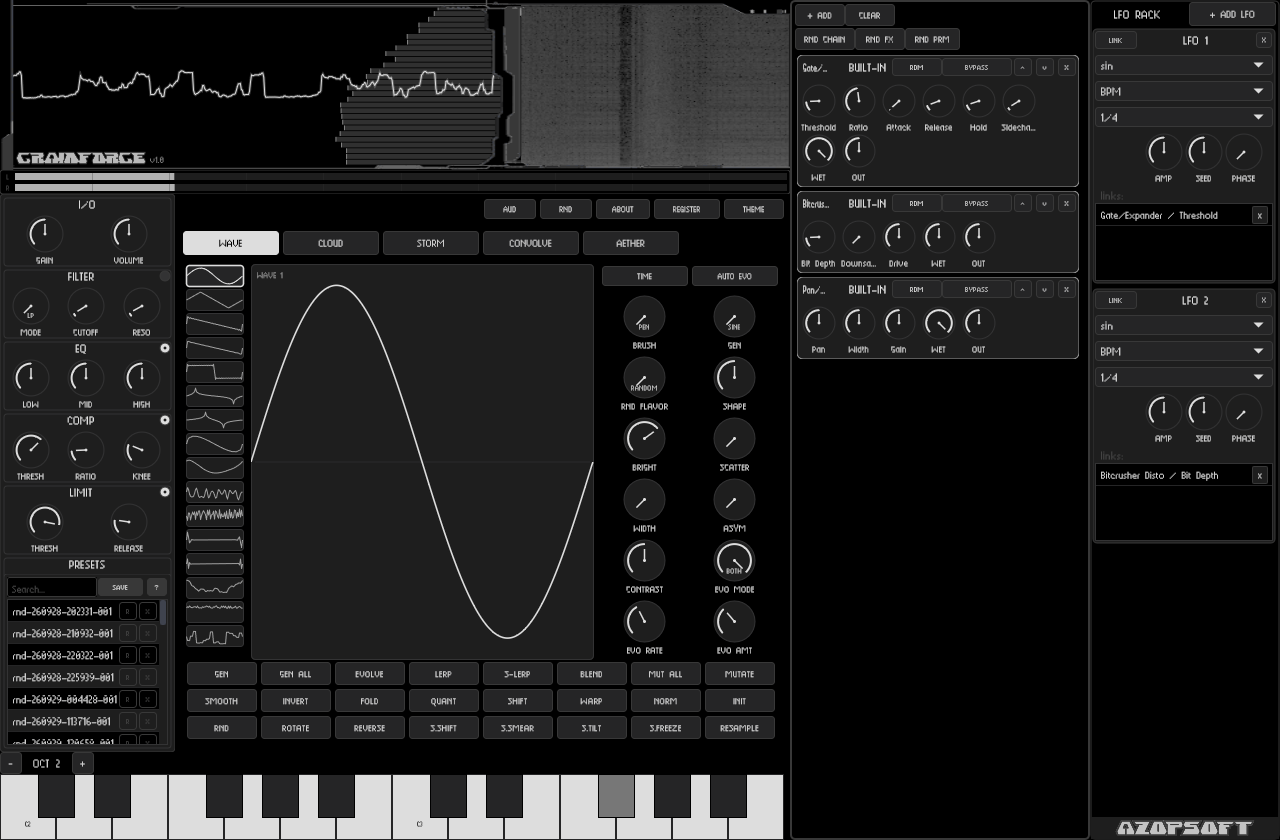Move the Gate effect up in chain
The height and width of the screenshot is (840, 1280).
coord(1022,67)
